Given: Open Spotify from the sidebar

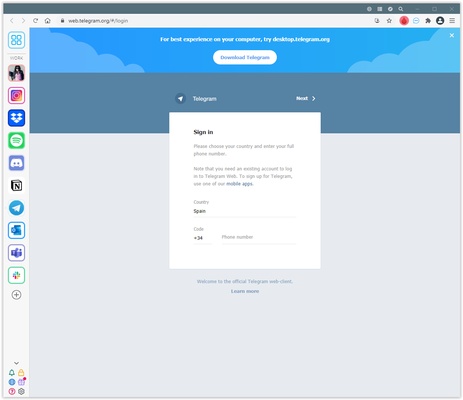Looking at the screenshot, I should click(16, 140).
